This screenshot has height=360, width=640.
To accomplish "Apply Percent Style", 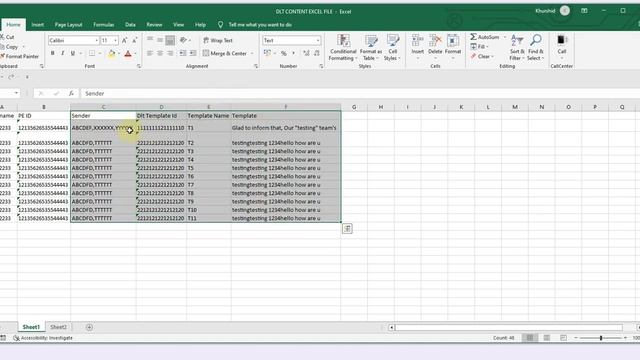I will click(x=284, y=53).
